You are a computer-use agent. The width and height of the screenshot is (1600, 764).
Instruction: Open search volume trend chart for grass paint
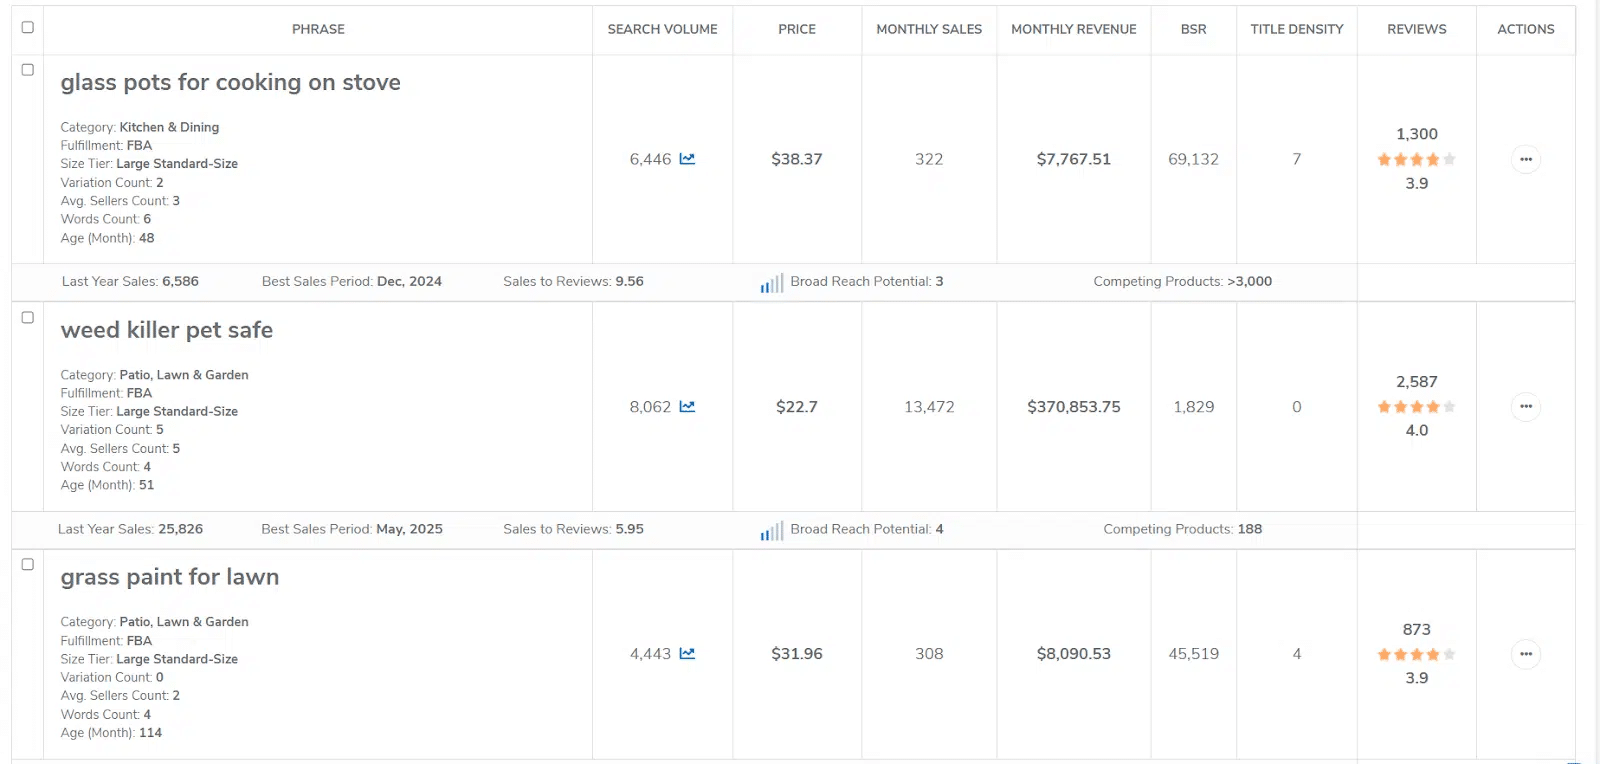(687, 654)
